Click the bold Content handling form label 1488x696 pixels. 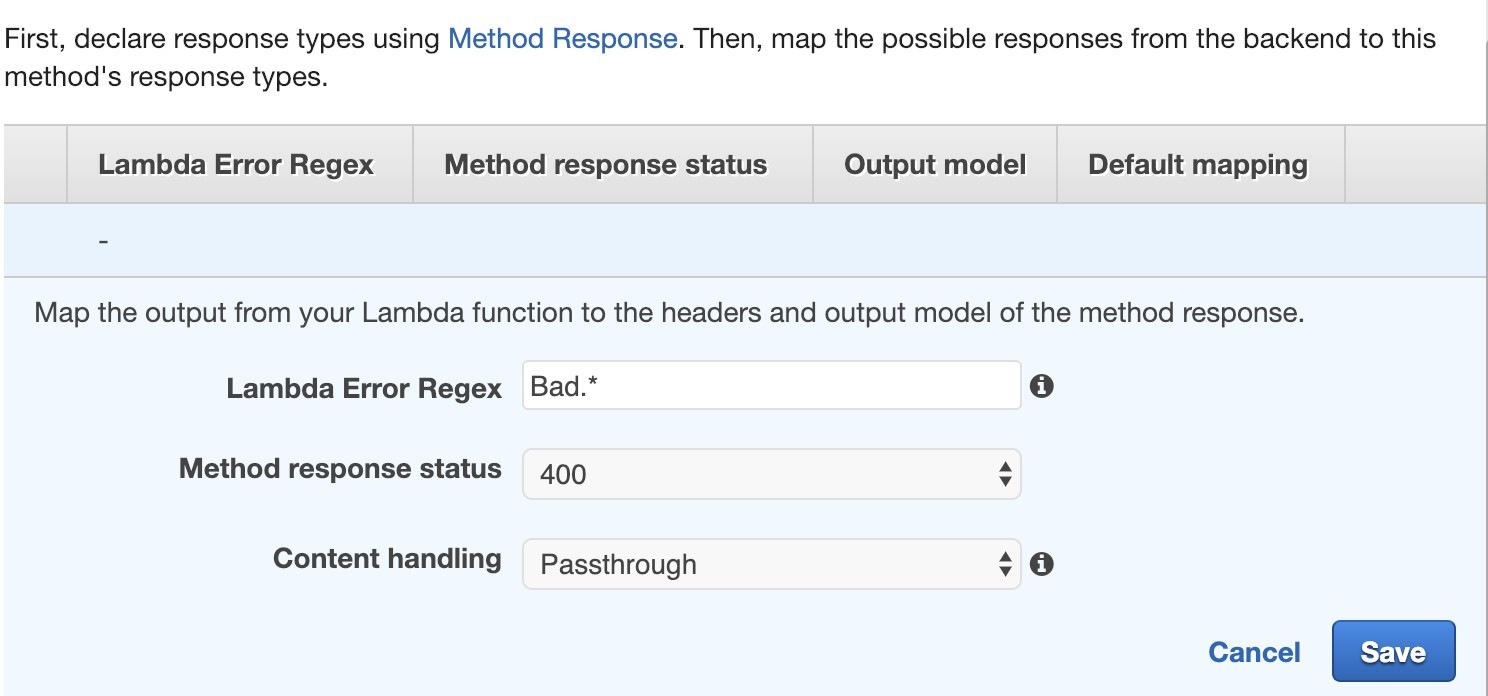(387, 558)
